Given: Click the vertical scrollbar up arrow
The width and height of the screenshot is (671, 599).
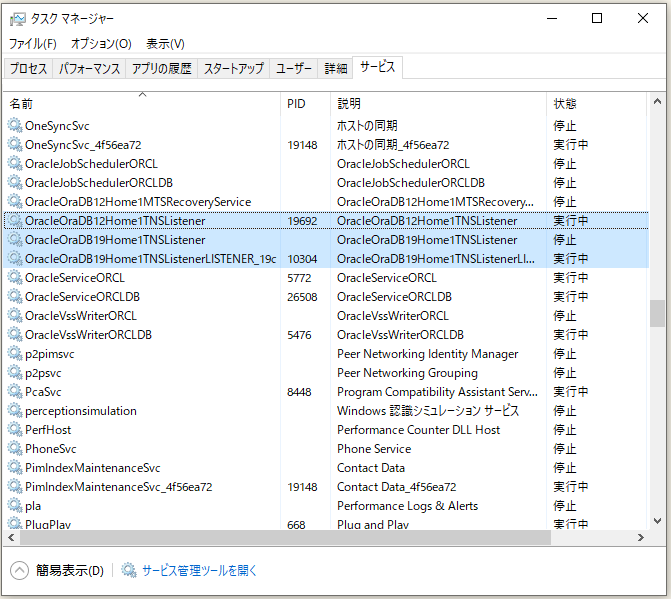Looking at the screenshot, I should tap(657, 102).
